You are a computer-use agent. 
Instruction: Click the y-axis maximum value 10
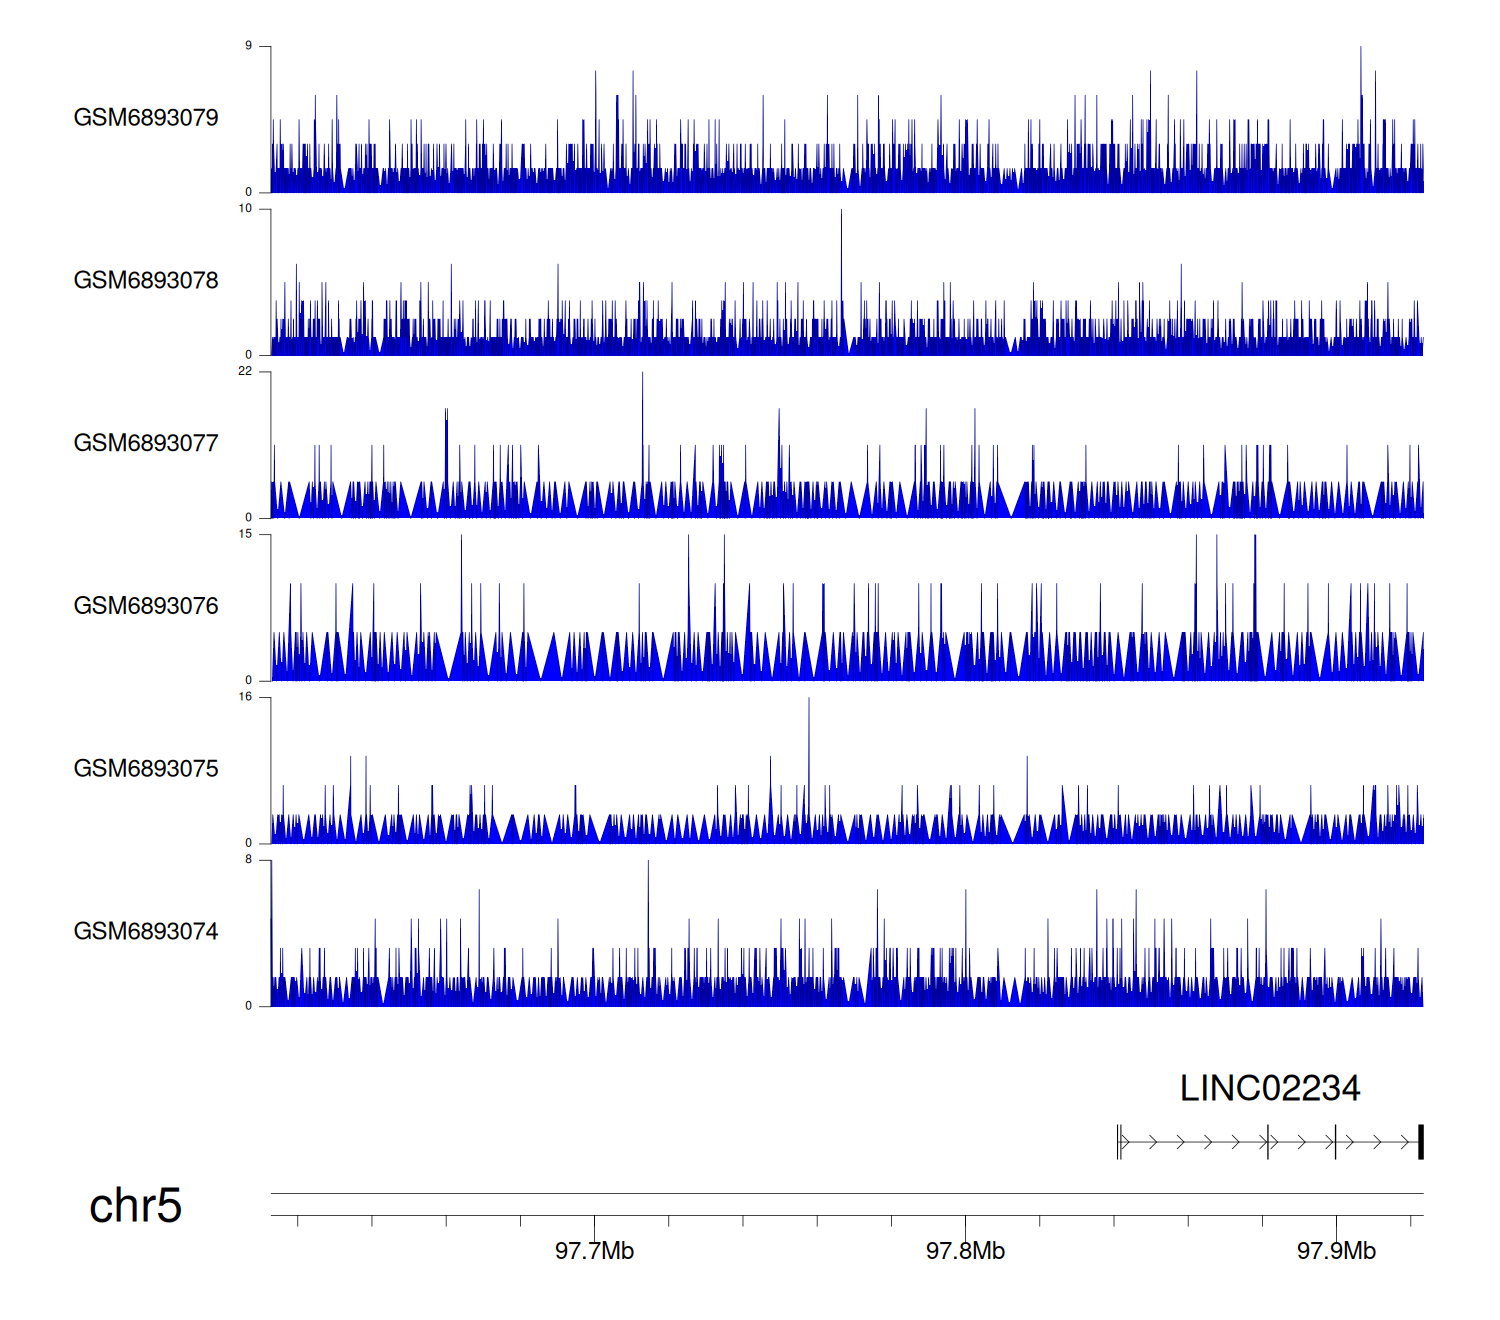pyautogui.click(x=245, y=209)
